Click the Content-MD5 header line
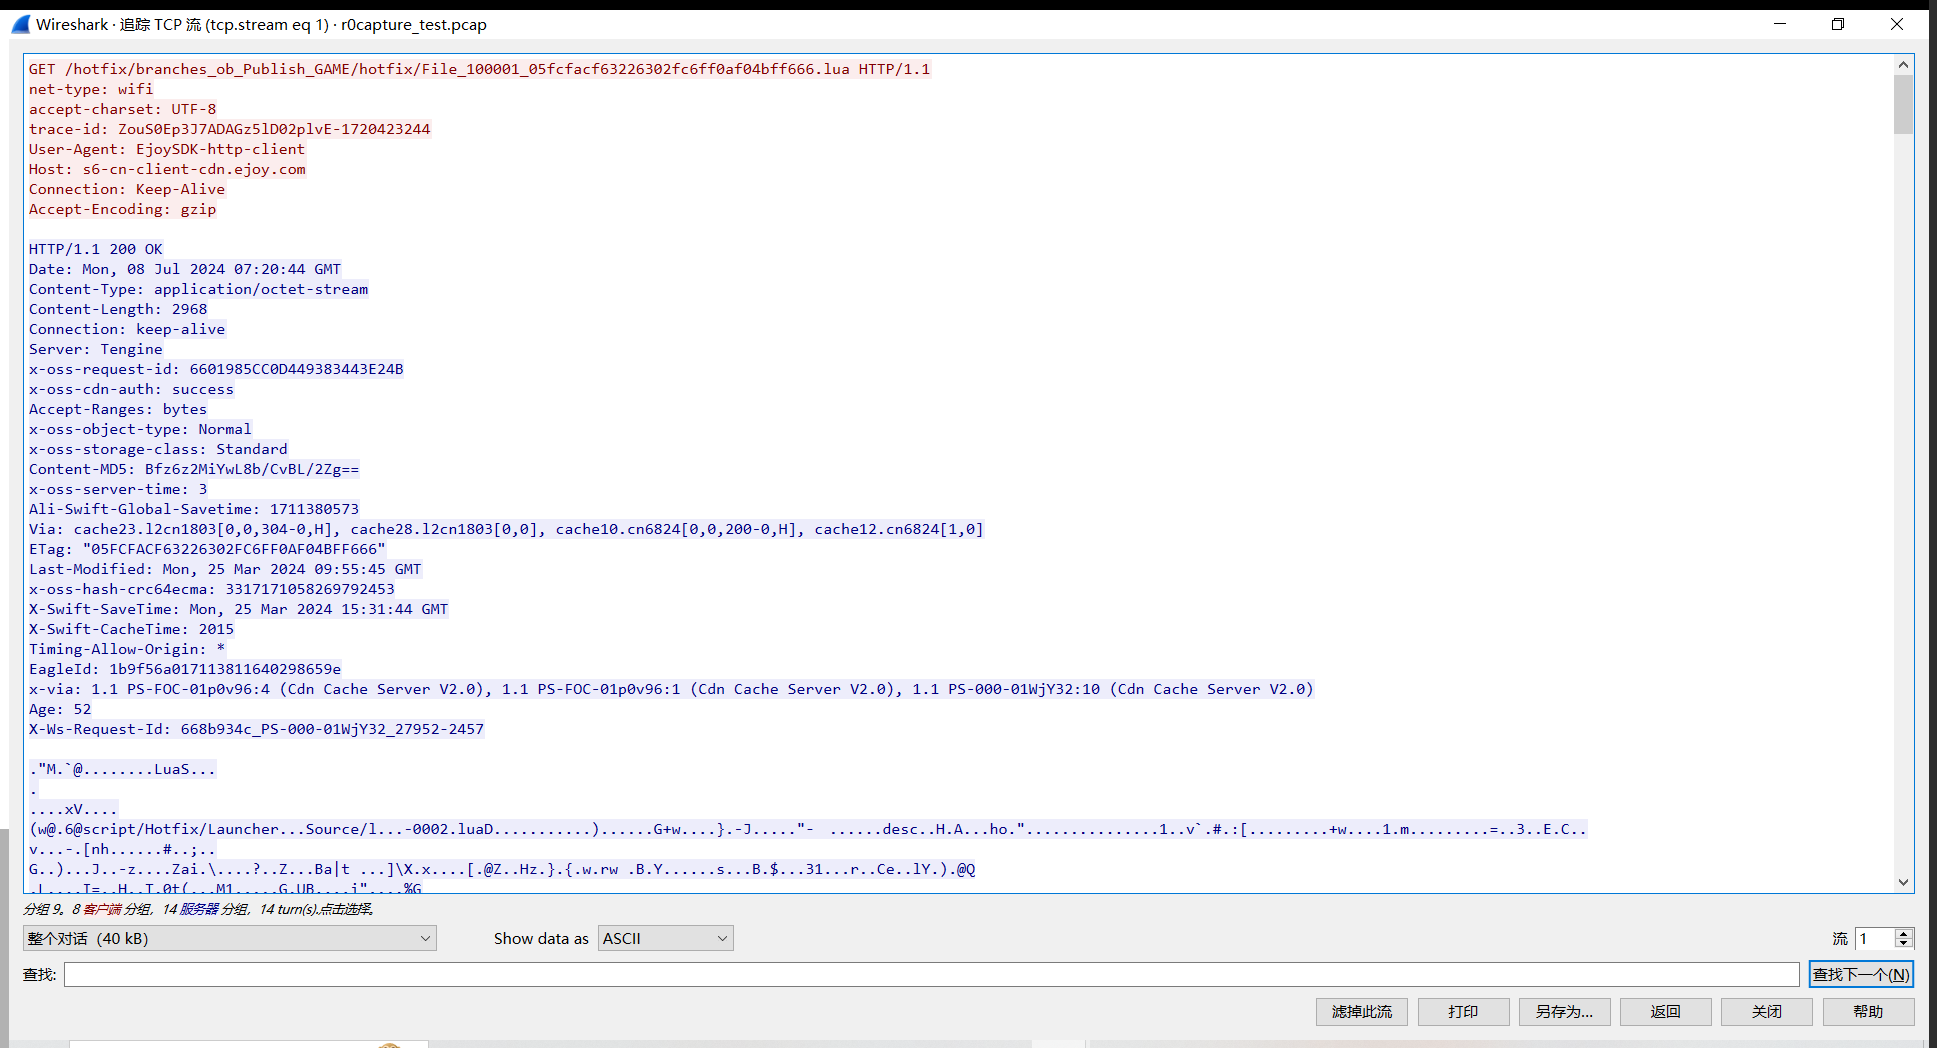The image size is (1937, 1048). click(194, 469)
